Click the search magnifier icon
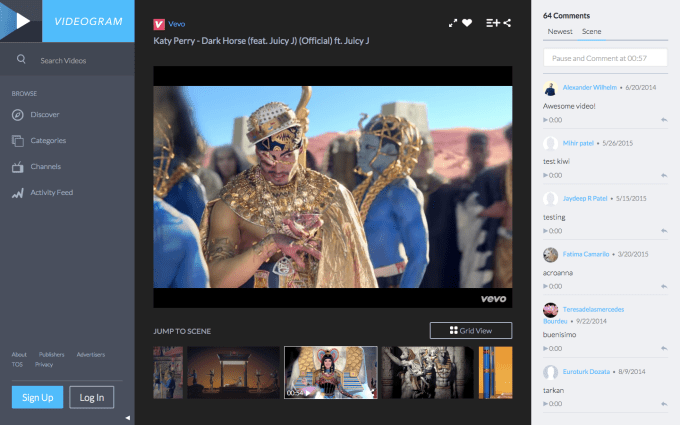Image resolution: width=680 pixels, height=425 pixels. click(x=21, y=59)
